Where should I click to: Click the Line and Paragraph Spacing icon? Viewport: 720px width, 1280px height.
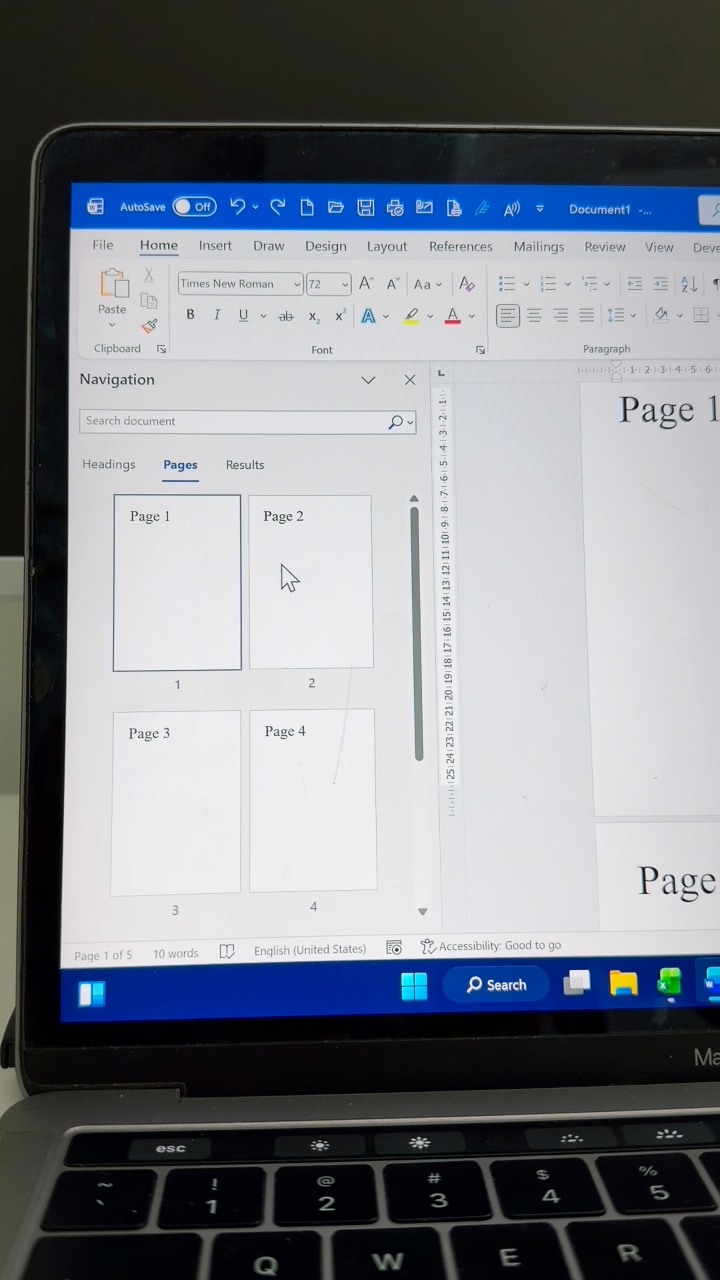tap(616, 316)
